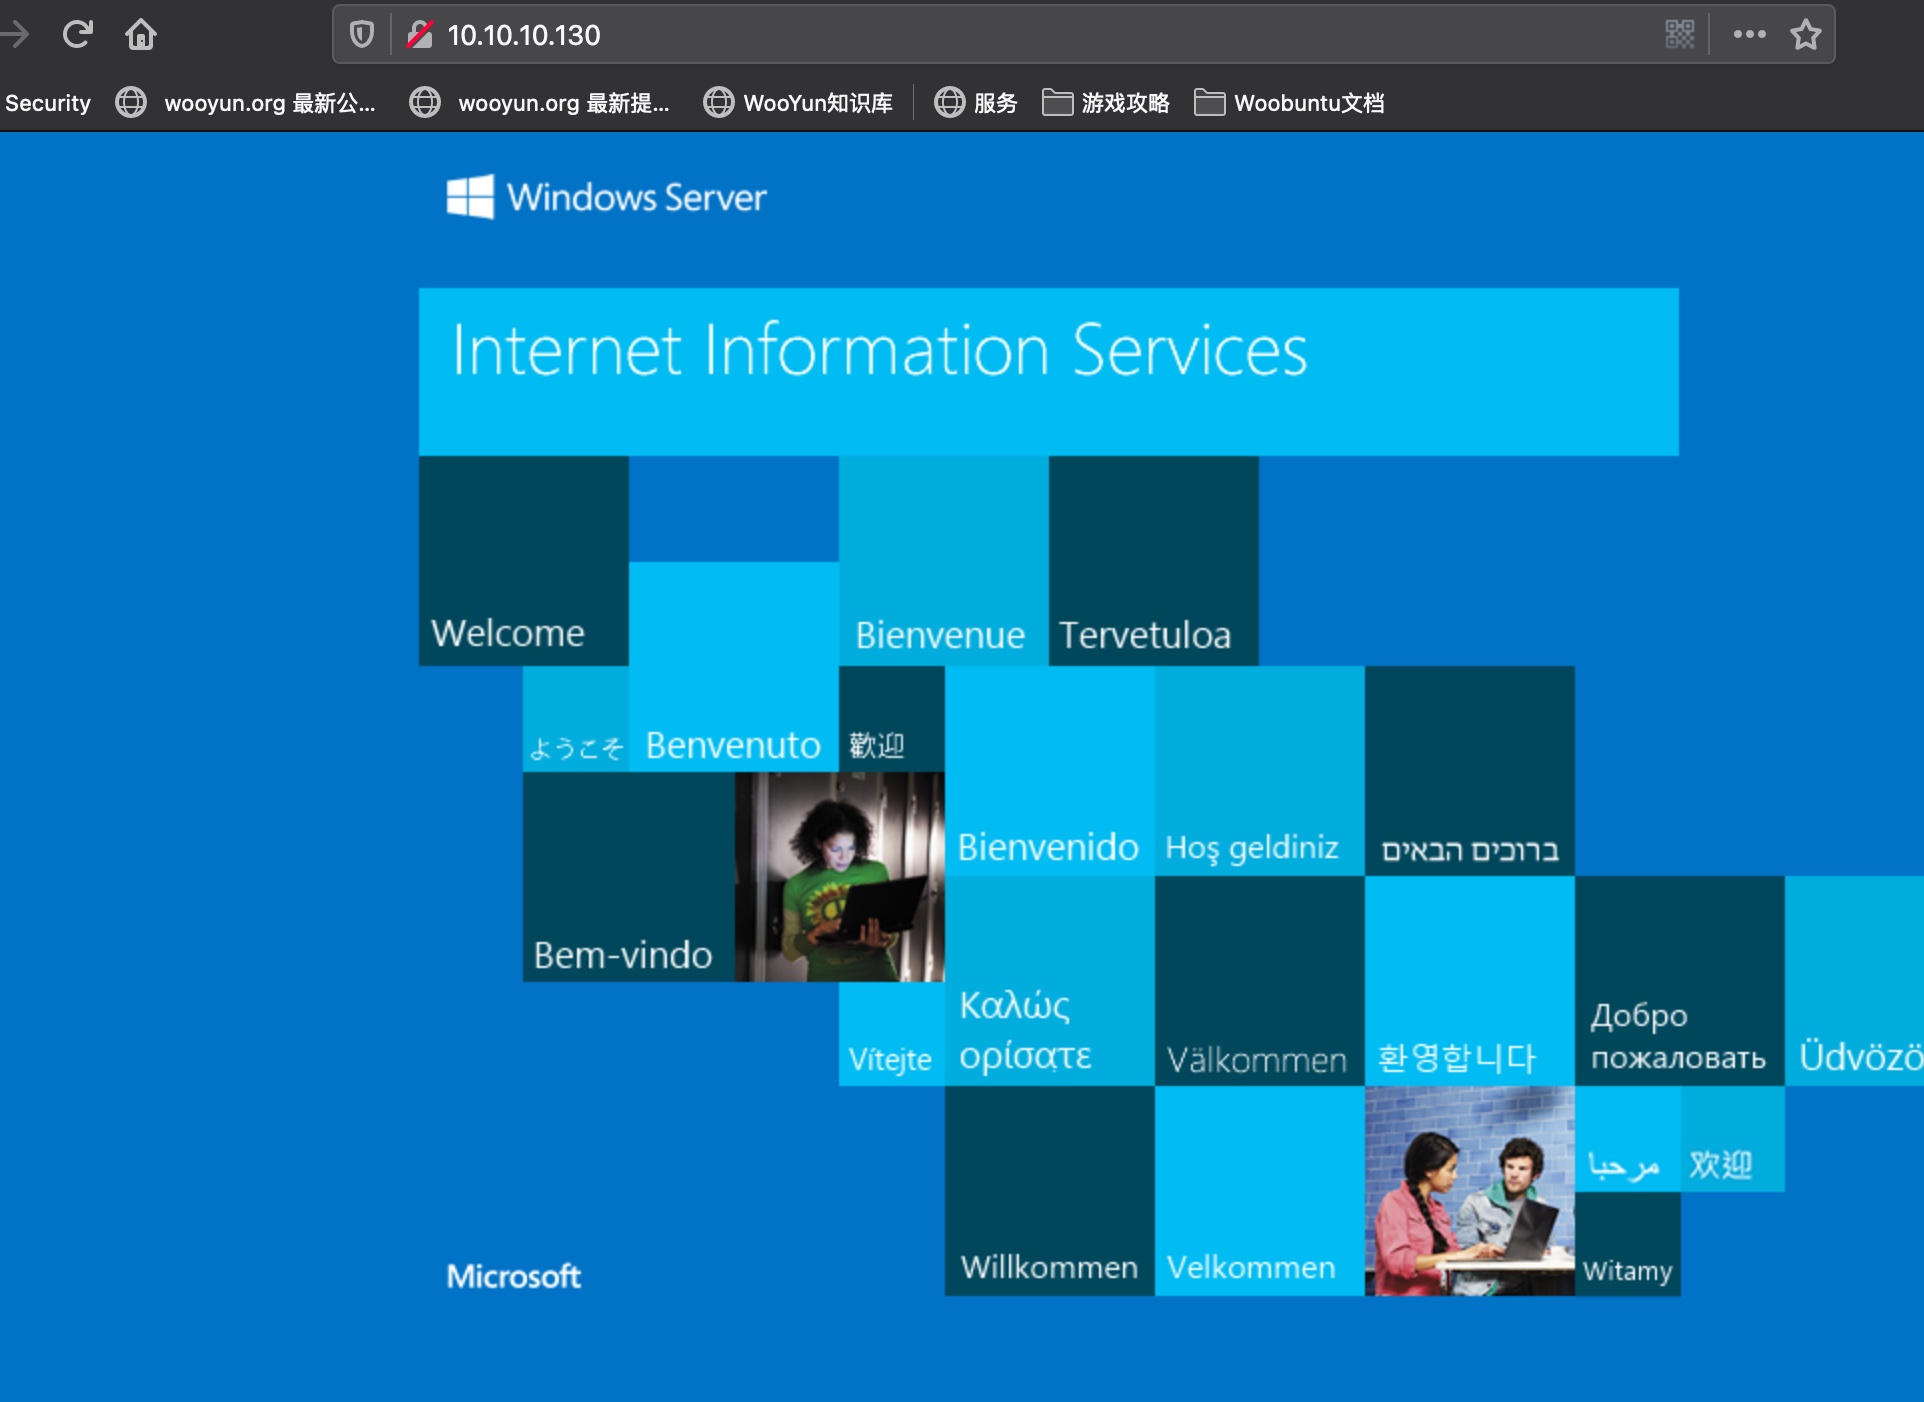
Task: Go to the browser home page
Action: pyautogui.click(x=140, y=35)
